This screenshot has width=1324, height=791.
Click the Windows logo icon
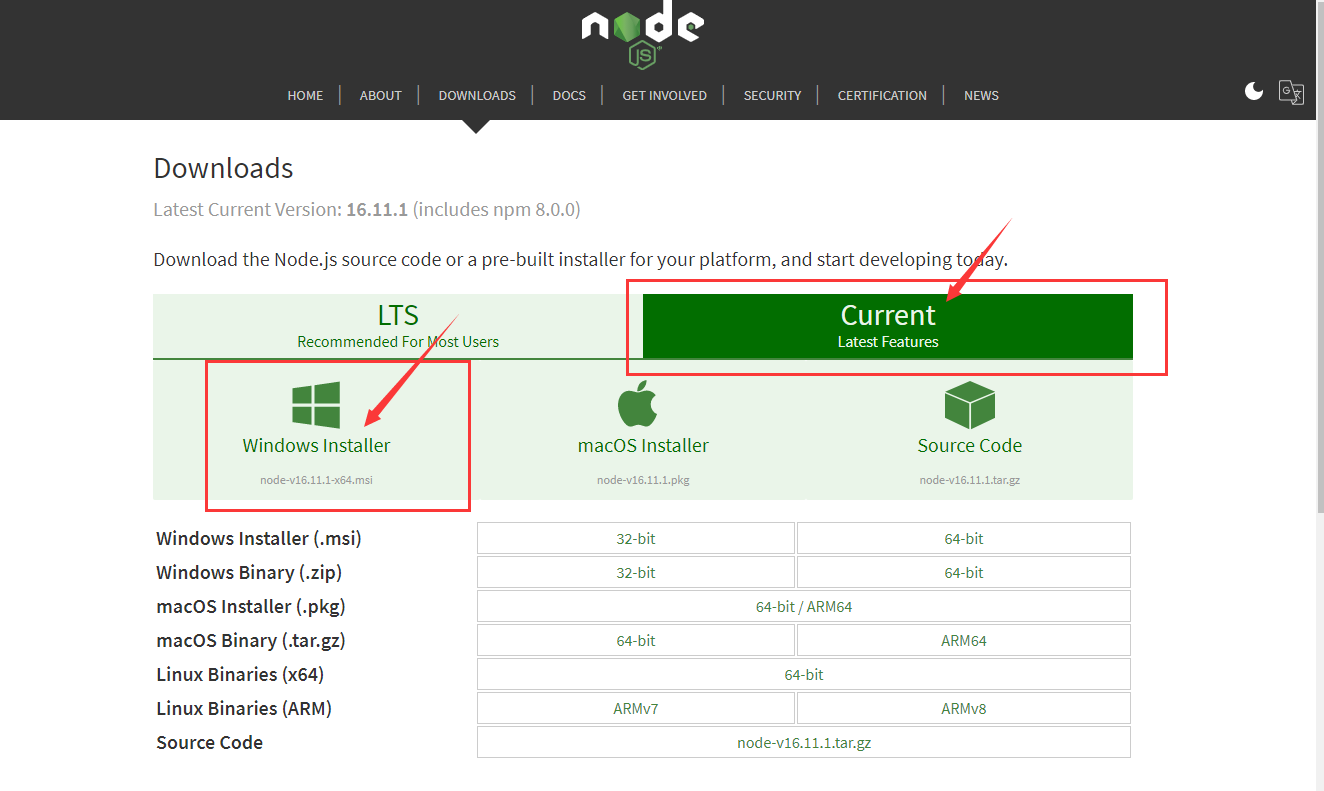pos(316,405)
